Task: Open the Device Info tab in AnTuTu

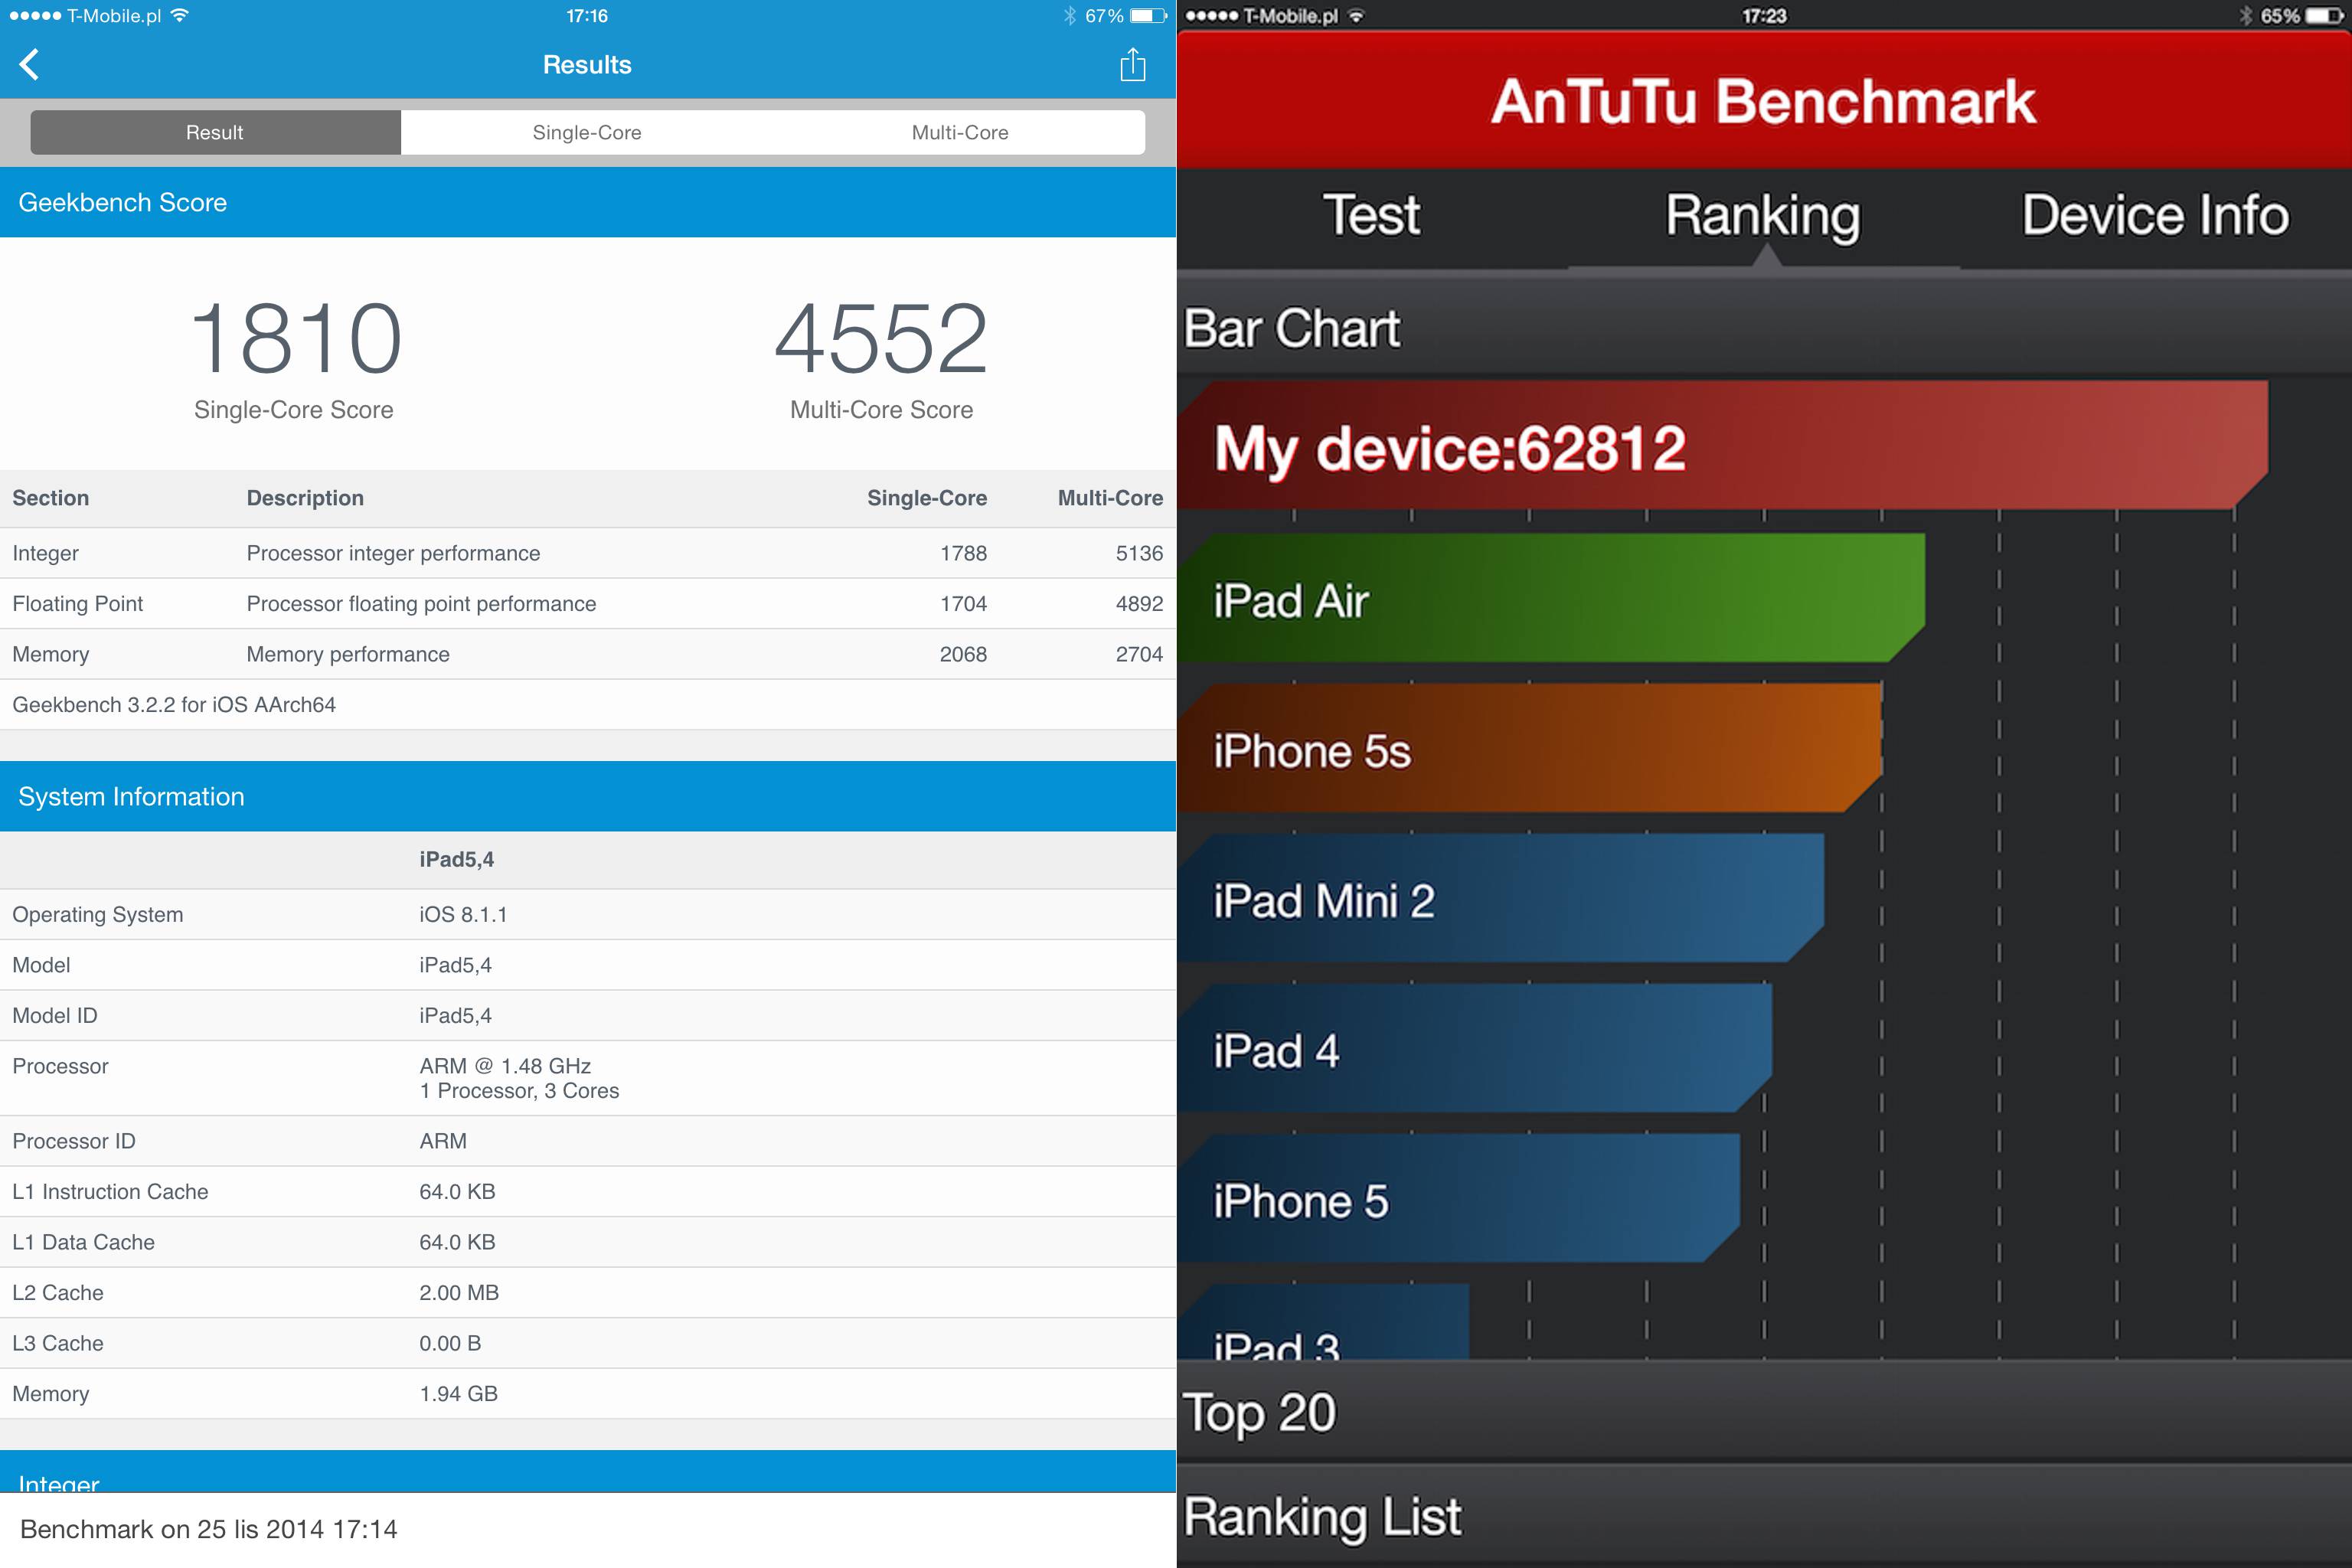Action: [2155, 216]
